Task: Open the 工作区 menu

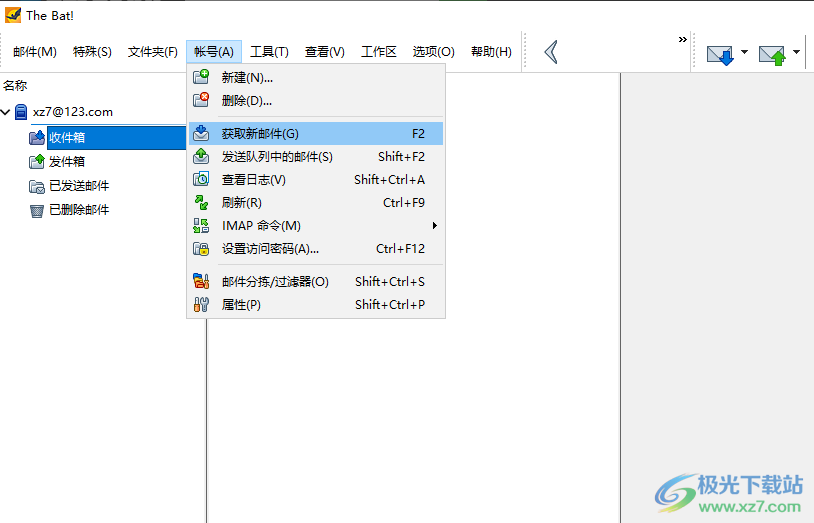Action: click(379, 52)
